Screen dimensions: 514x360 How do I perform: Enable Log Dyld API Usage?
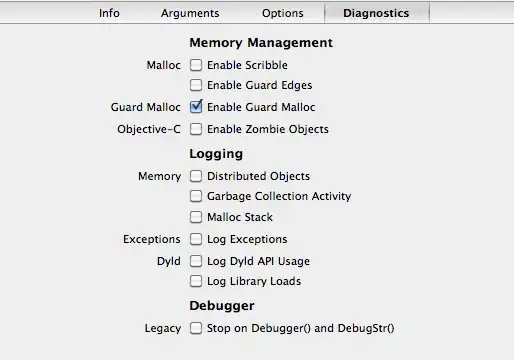(196, 261)
